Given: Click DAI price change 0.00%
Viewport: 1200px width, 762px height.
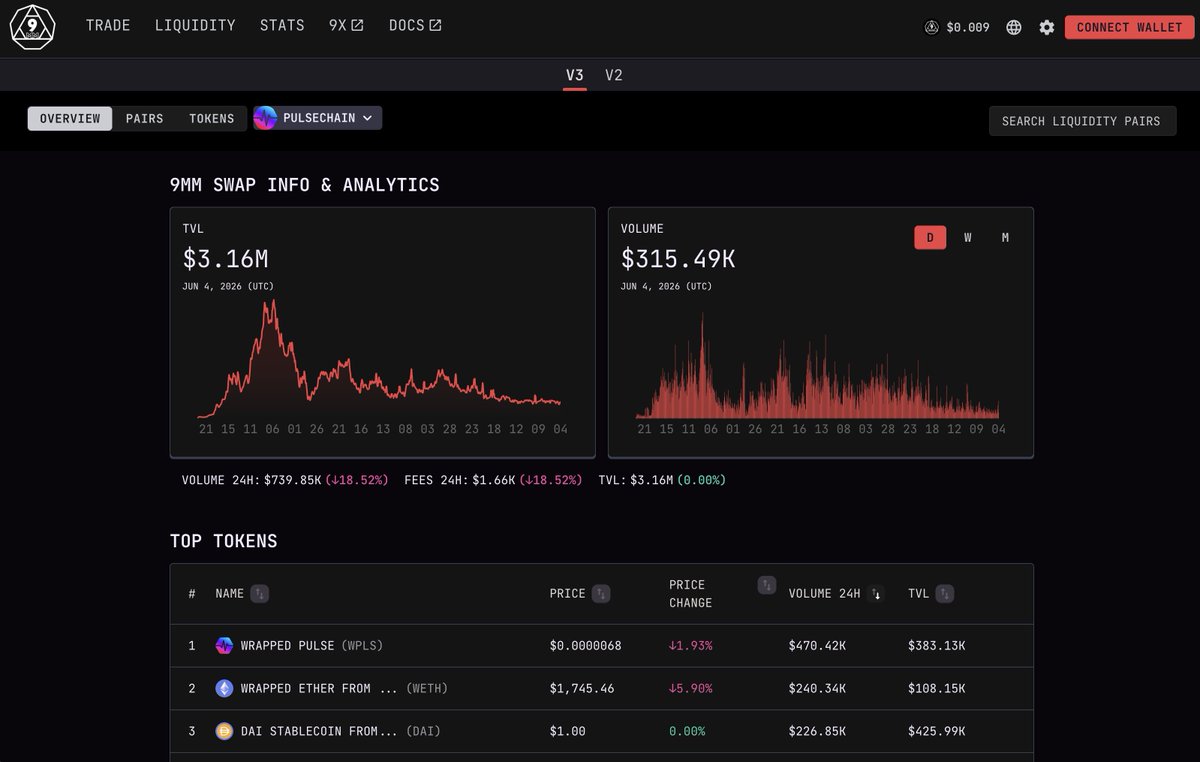Looking at the screenshot, I should [687, 731].
